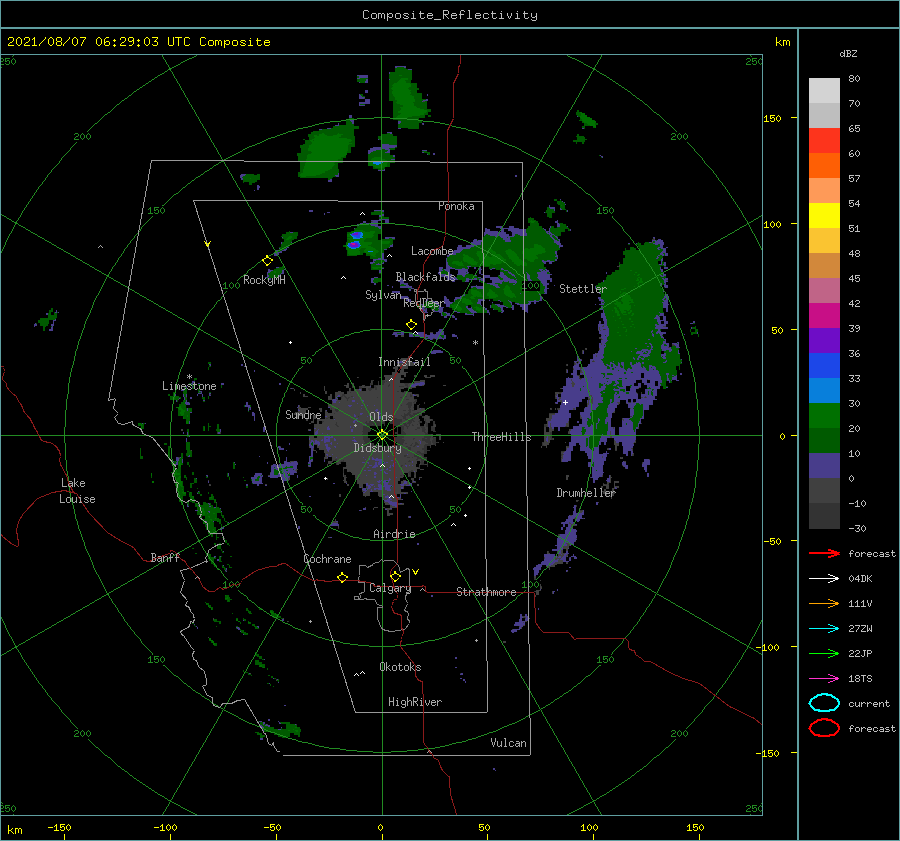Click the cyan 27ZW arrow icon

[x=824, y=629]
